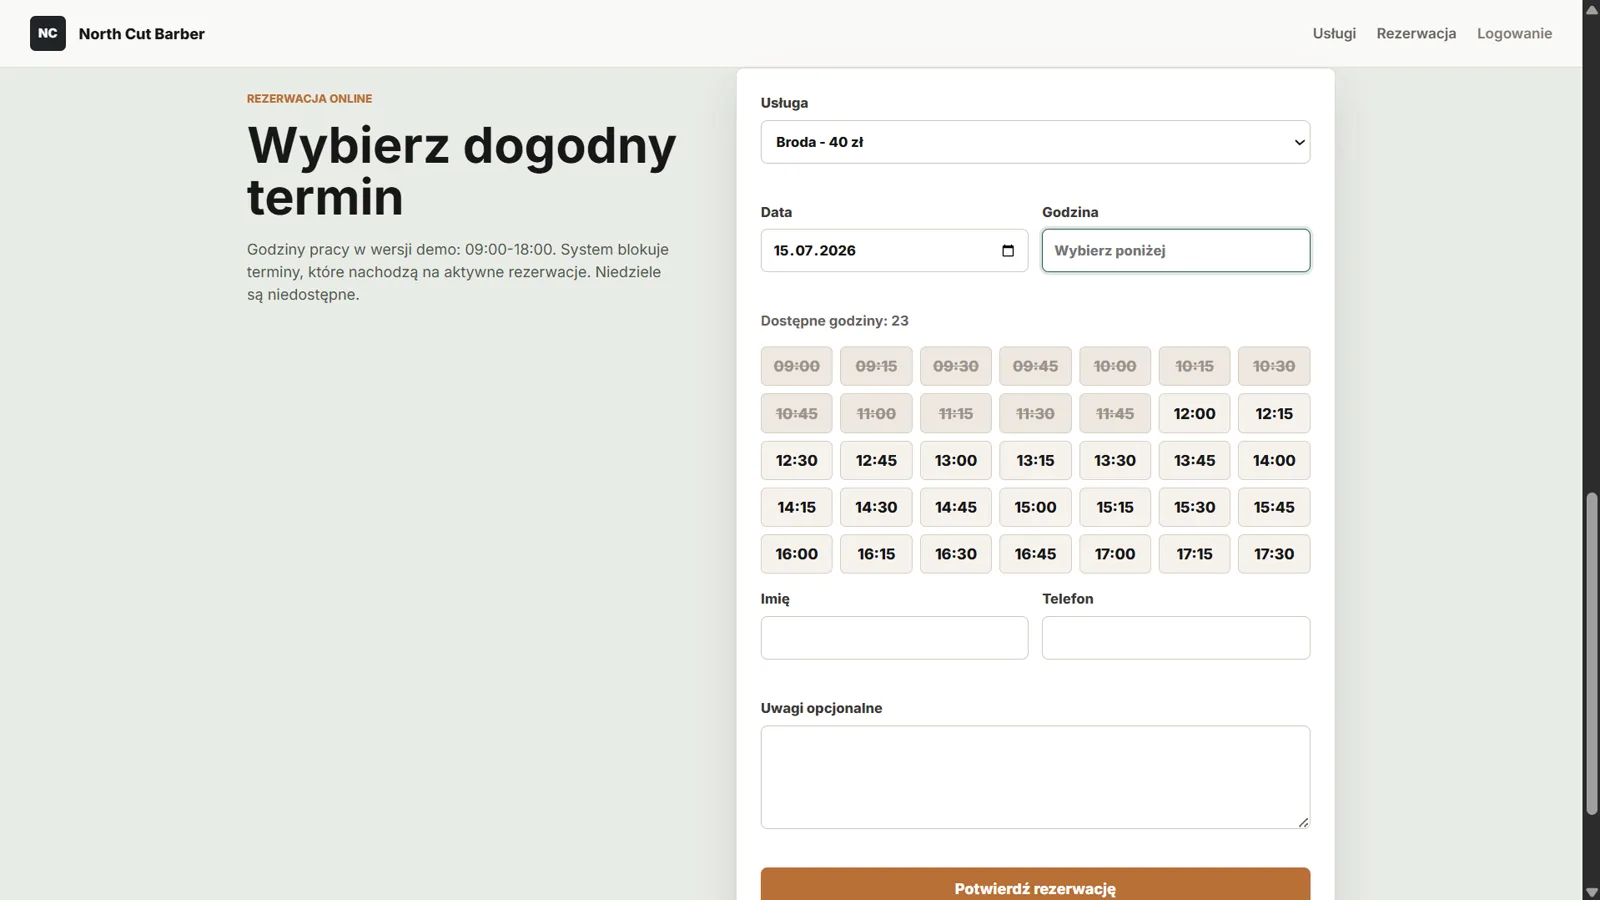
Task: Focus the Data date field
Action: (x=894, y=251)
